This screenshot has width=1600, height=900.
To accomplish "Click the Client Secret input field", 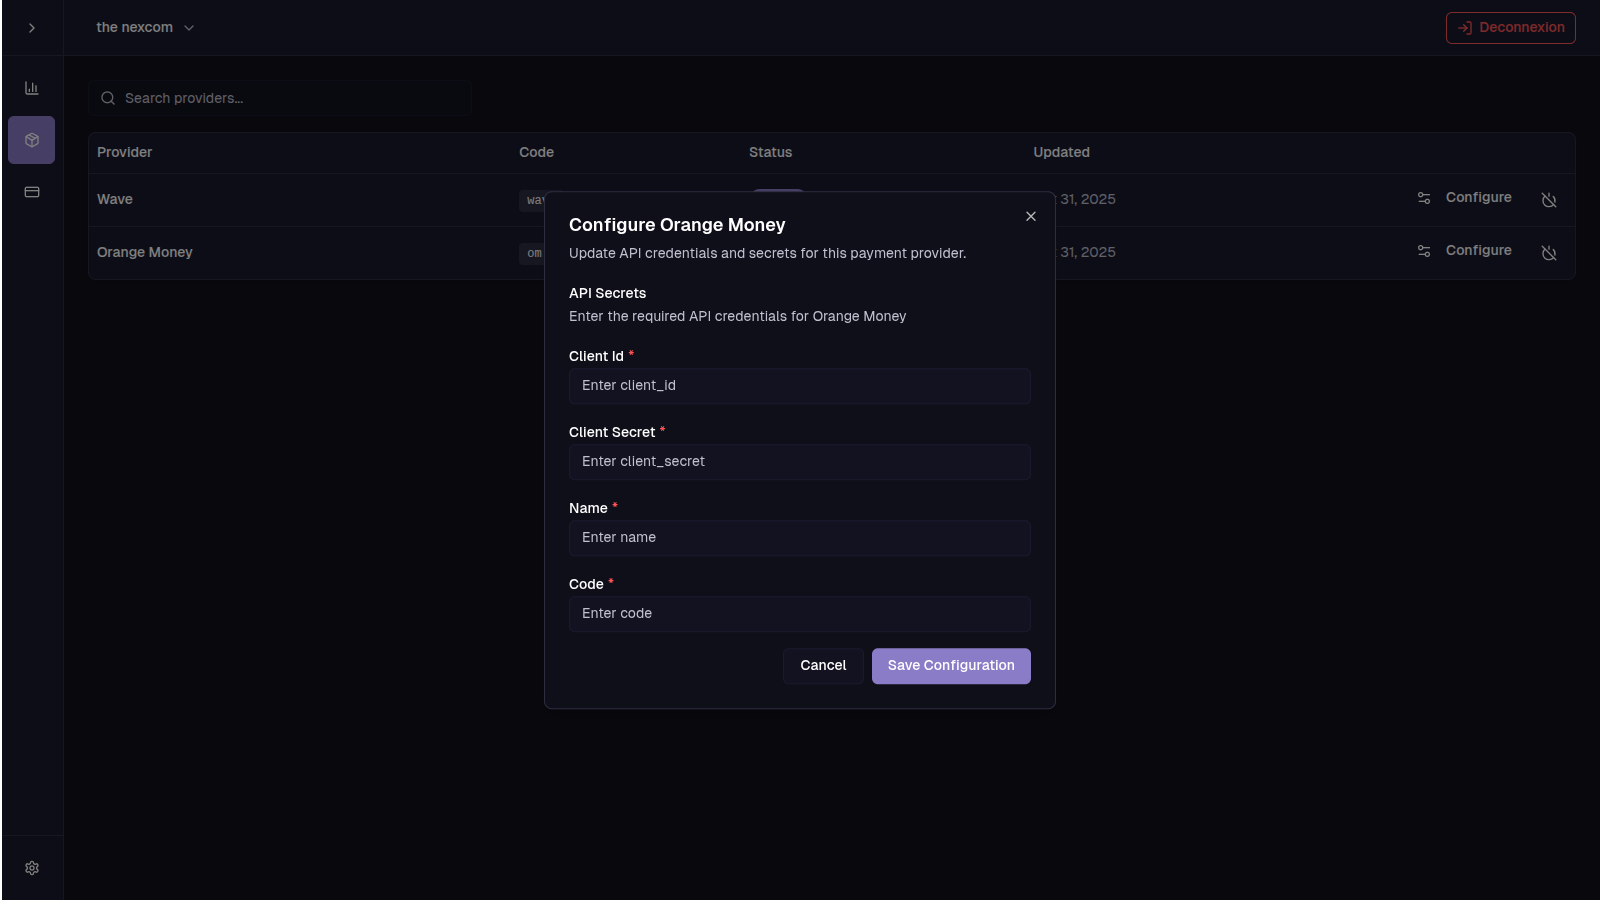I will tap(799, 462).
